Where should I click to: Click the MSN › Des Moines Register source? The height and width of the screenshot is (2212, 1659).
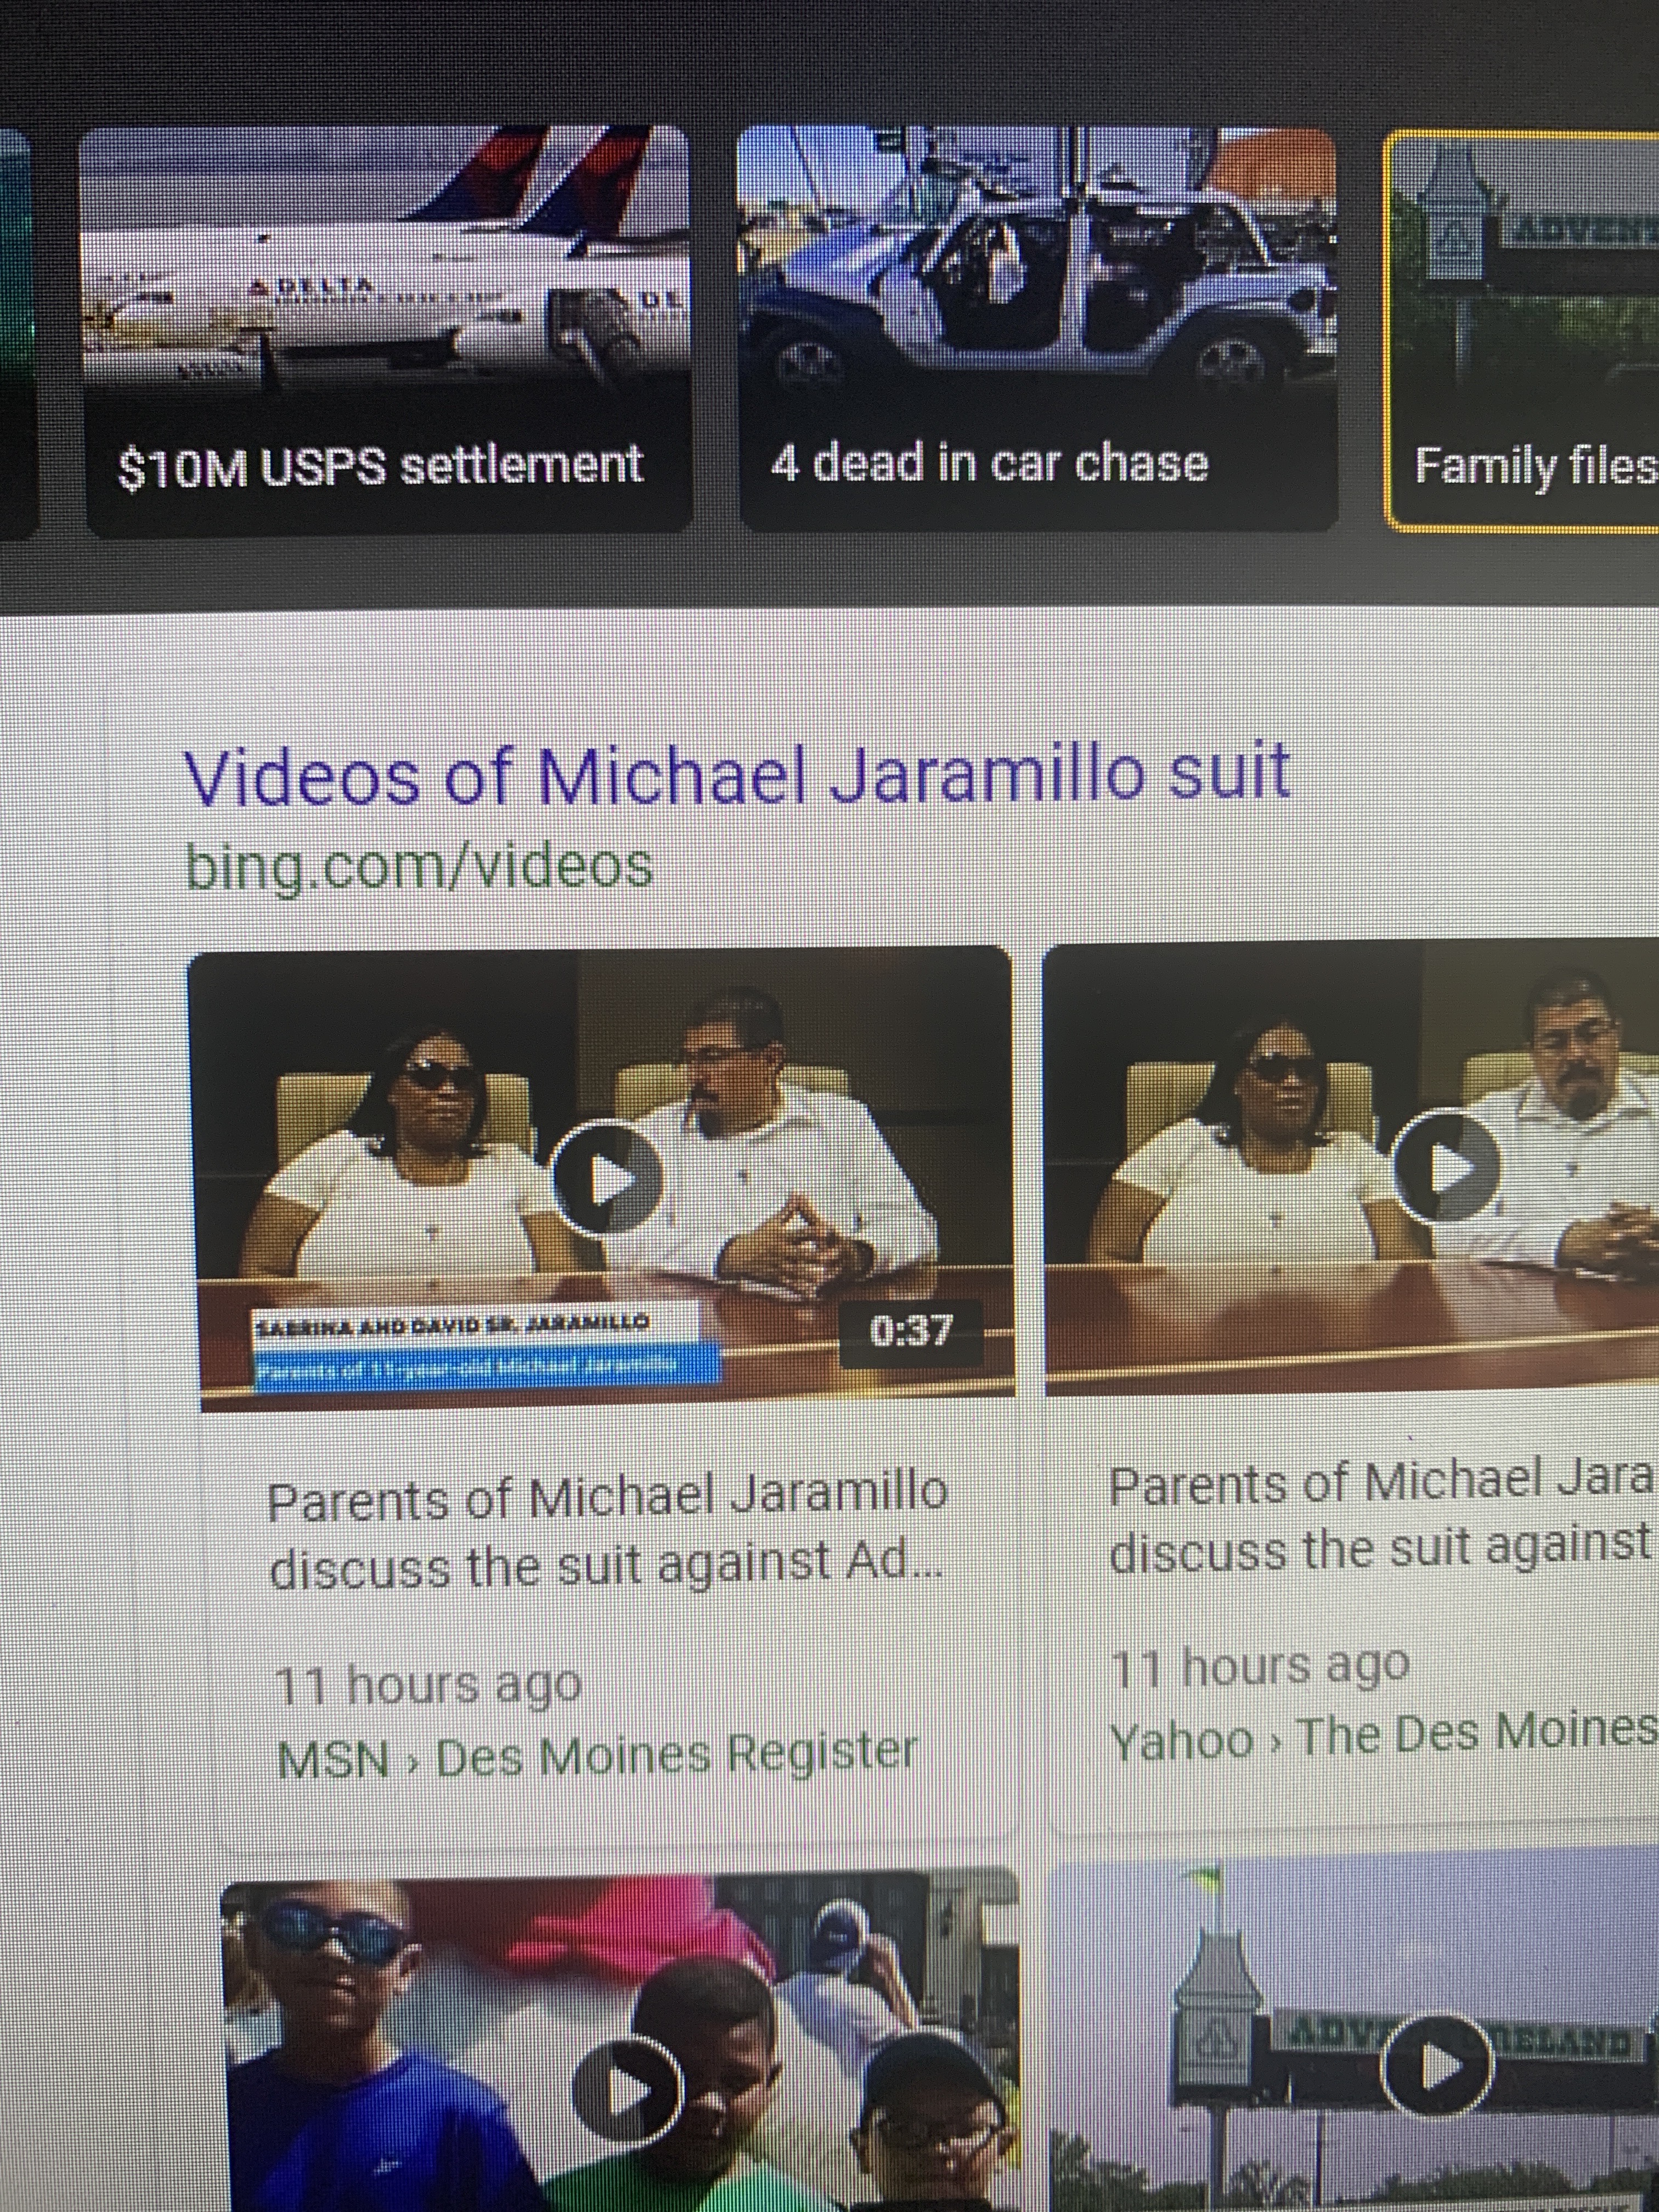pos(598,1756)
